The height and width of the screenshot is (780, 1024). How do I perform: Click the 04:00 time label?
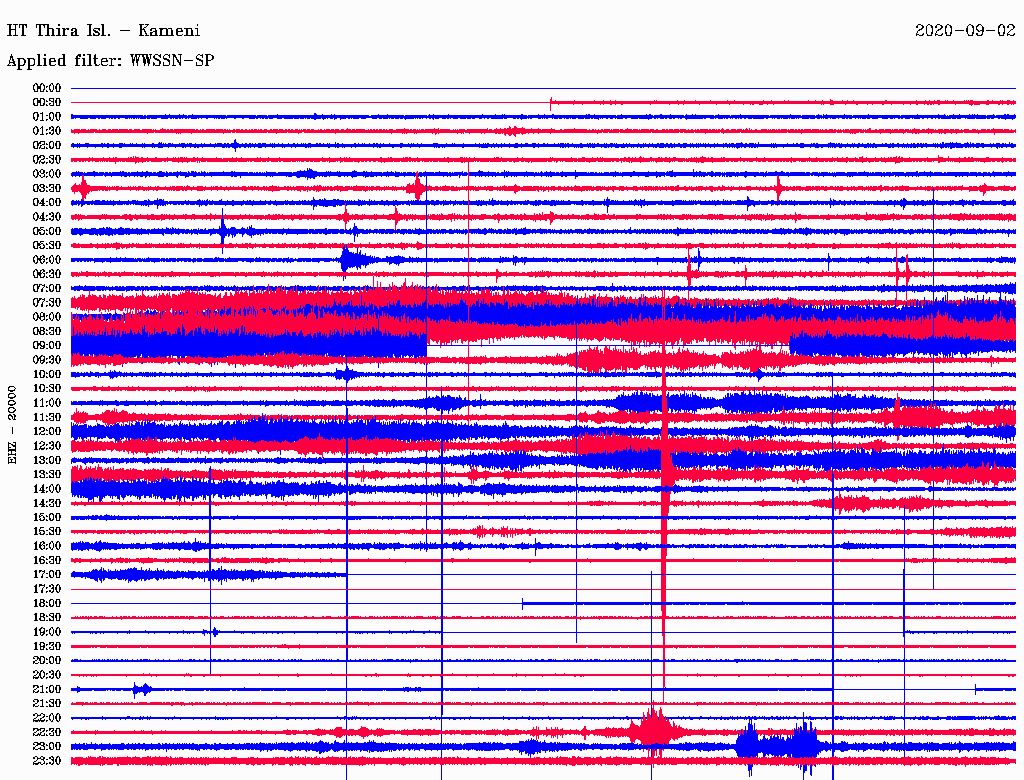pos(47,203)
